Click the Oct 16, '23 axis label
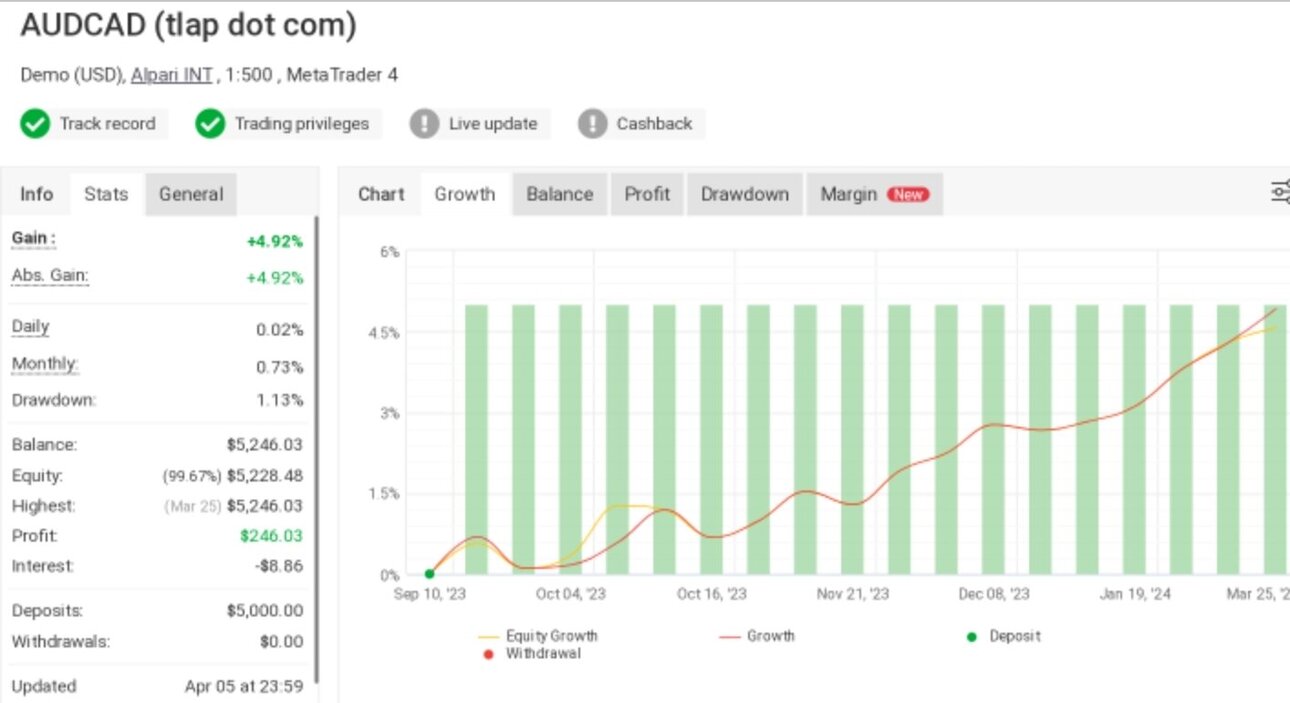 (x=712, y=594)
